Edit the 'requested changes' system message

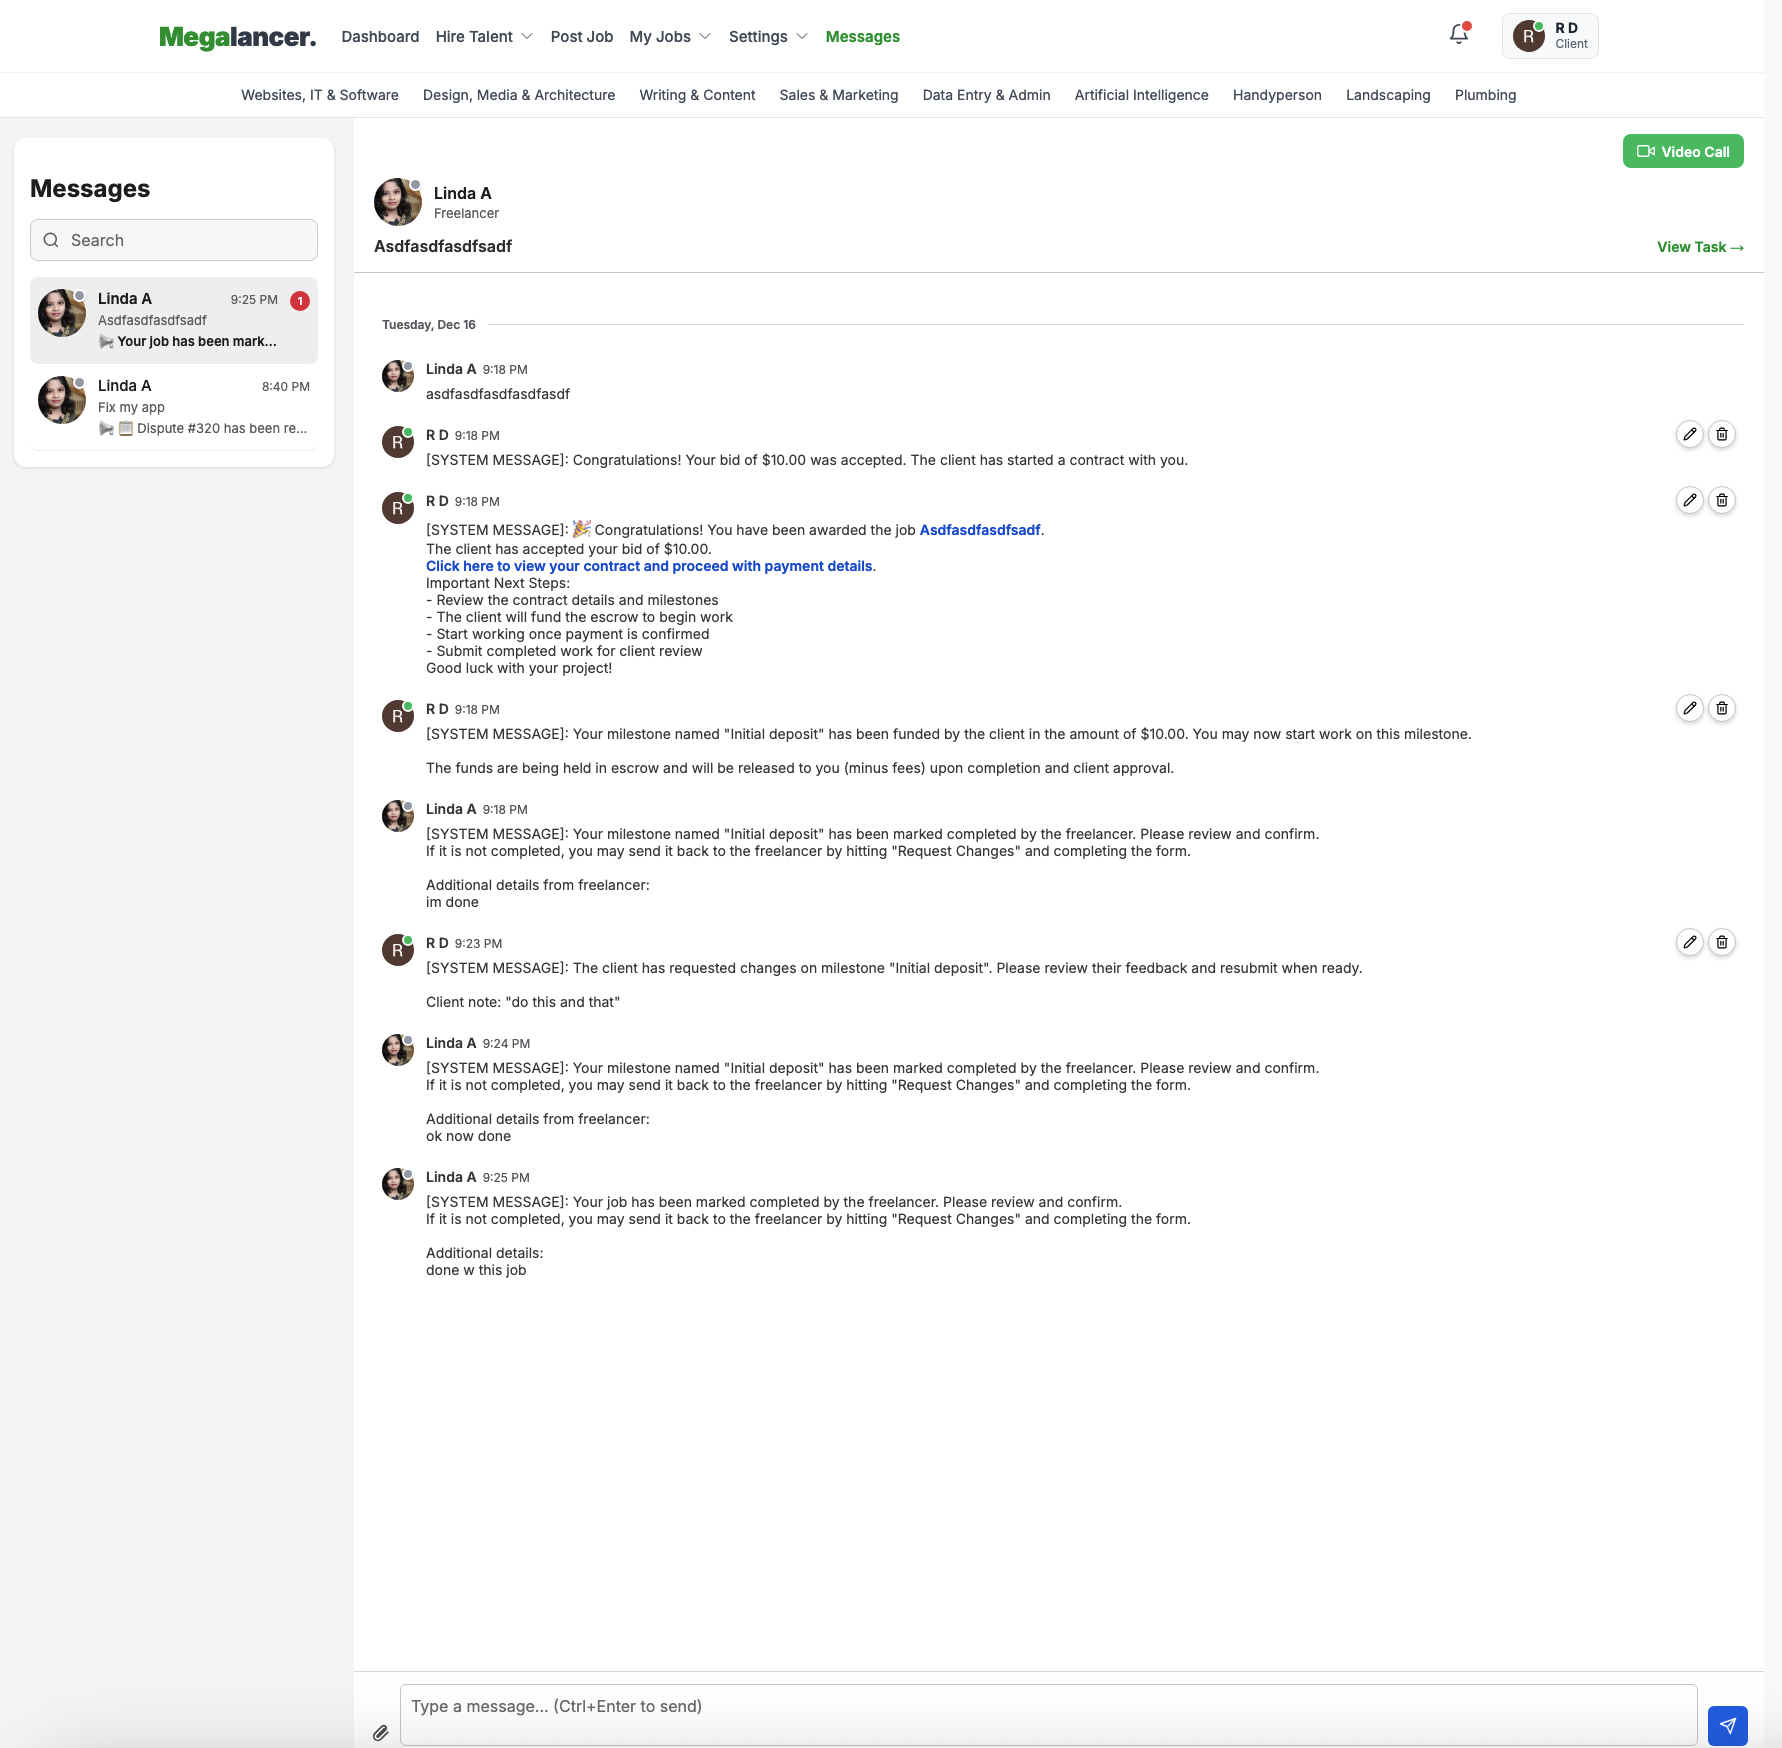pyautogui.click(x=1689, y=942)
